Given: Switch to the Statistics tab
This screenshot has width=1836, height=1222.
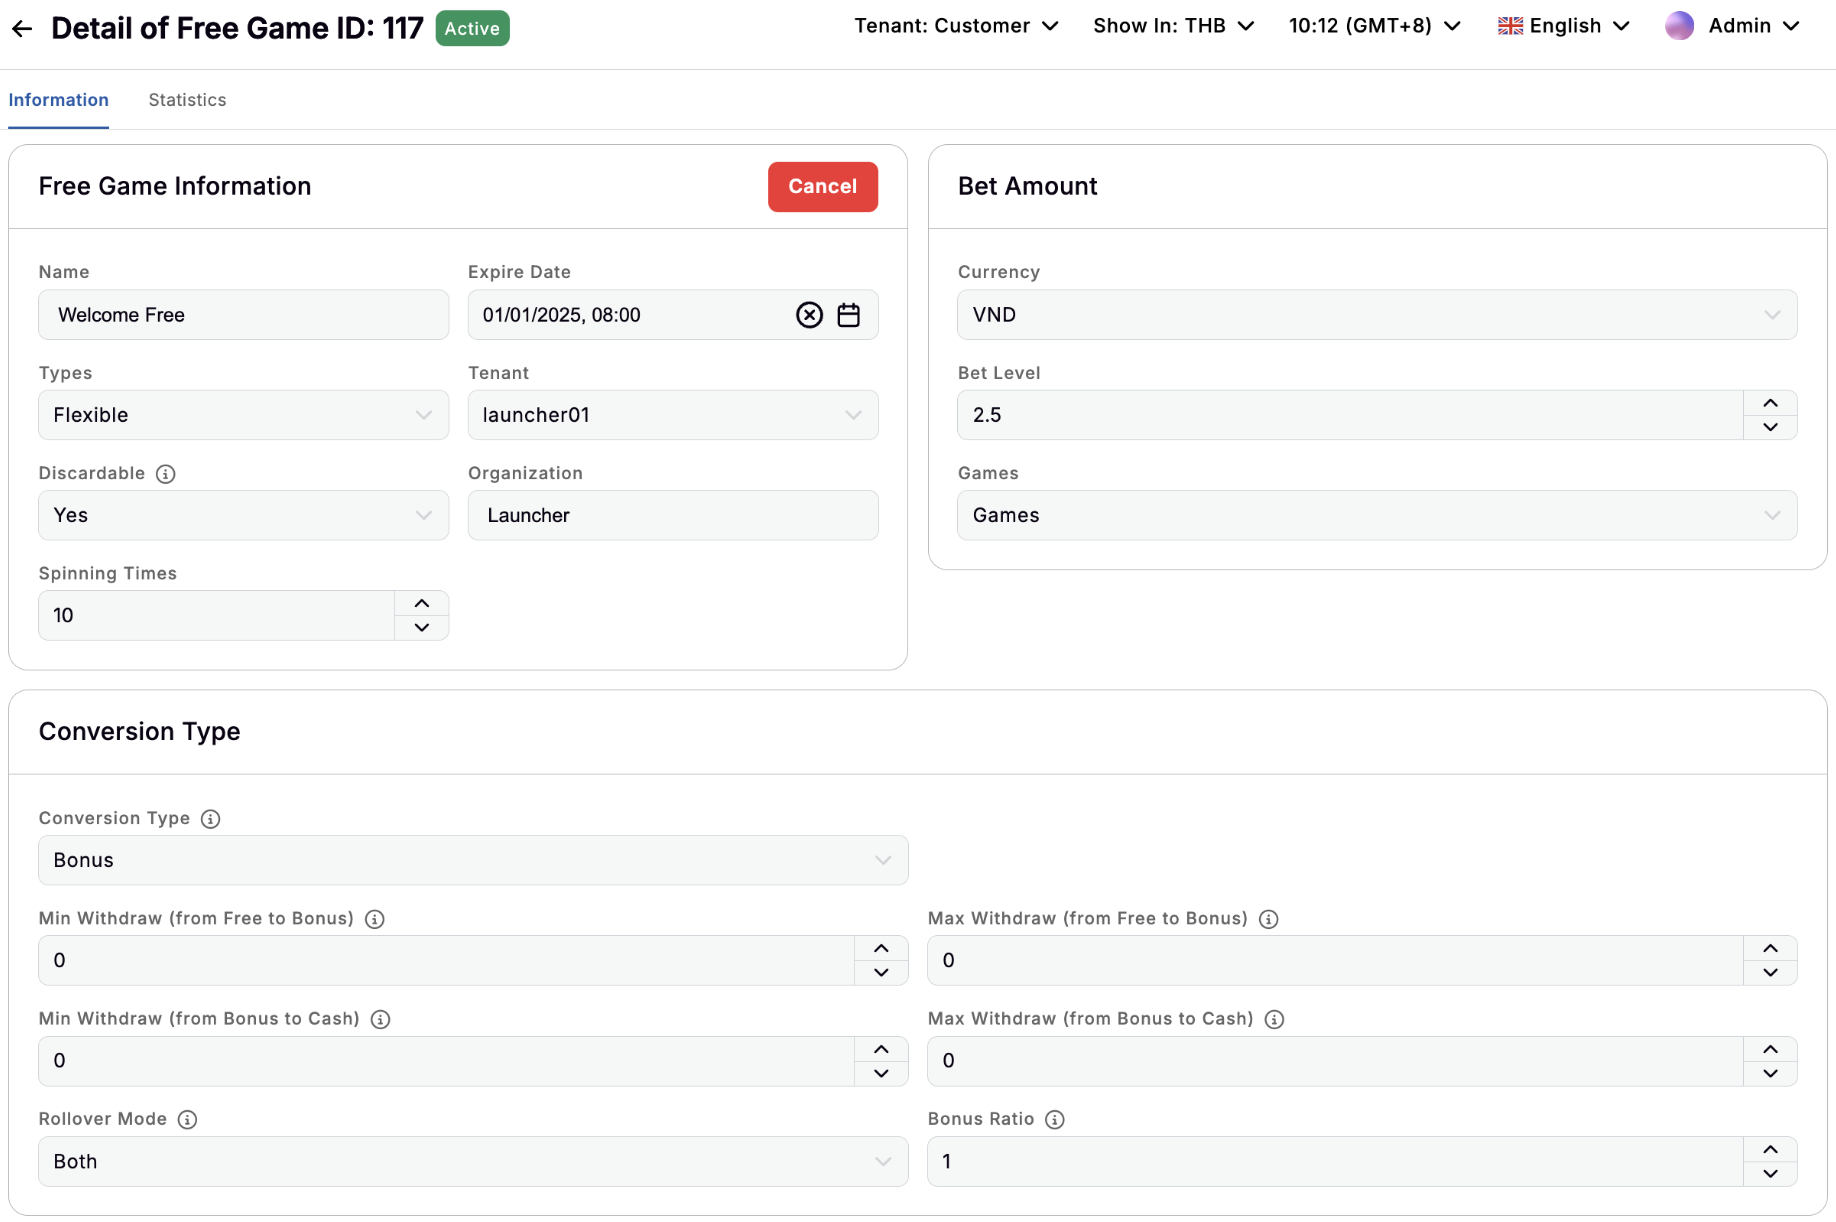Looking at the screenshot, I should pos(187,100).
